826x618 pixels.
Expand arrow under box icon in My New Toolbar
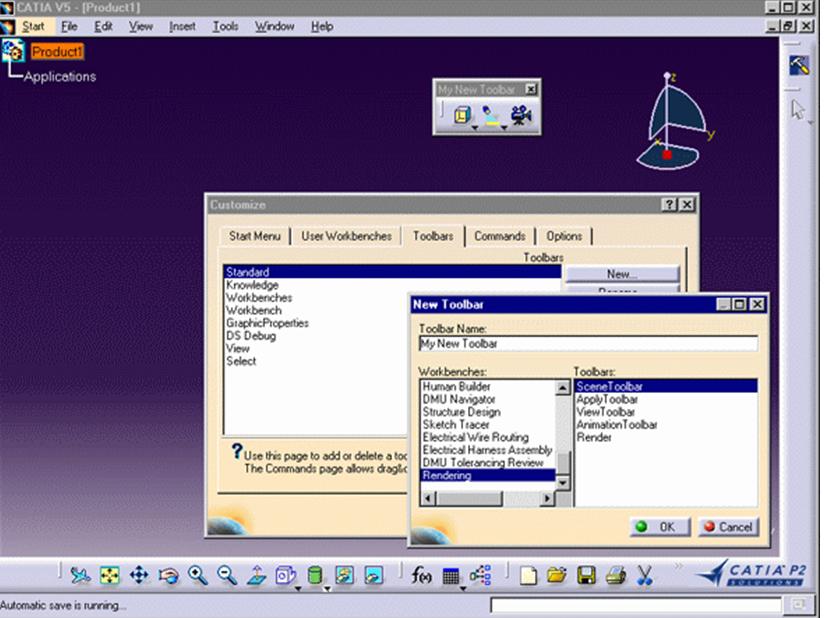point(475,127)
